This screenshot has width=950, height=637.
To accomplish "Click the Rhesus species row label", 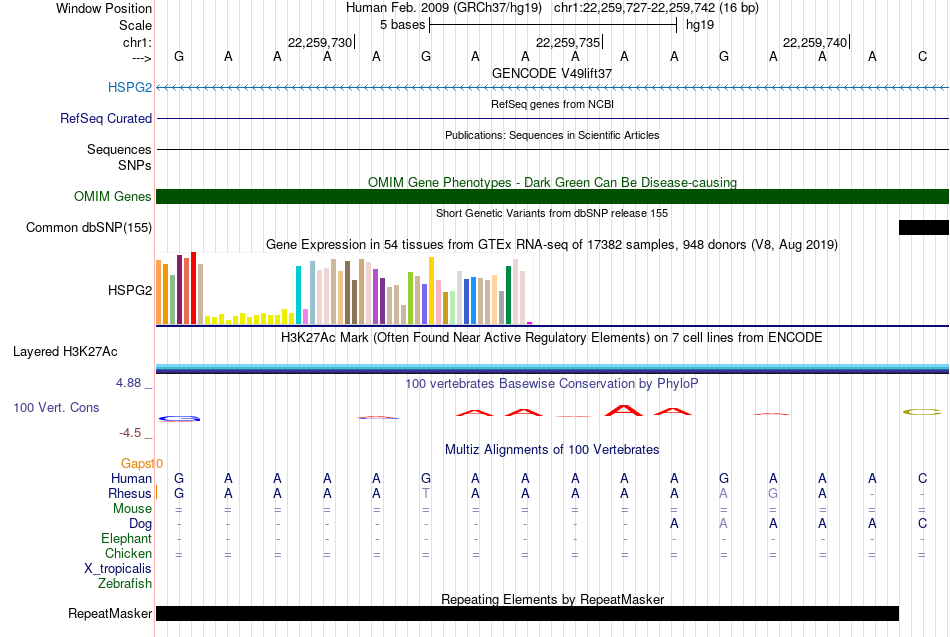I will (x=130, y=493).
